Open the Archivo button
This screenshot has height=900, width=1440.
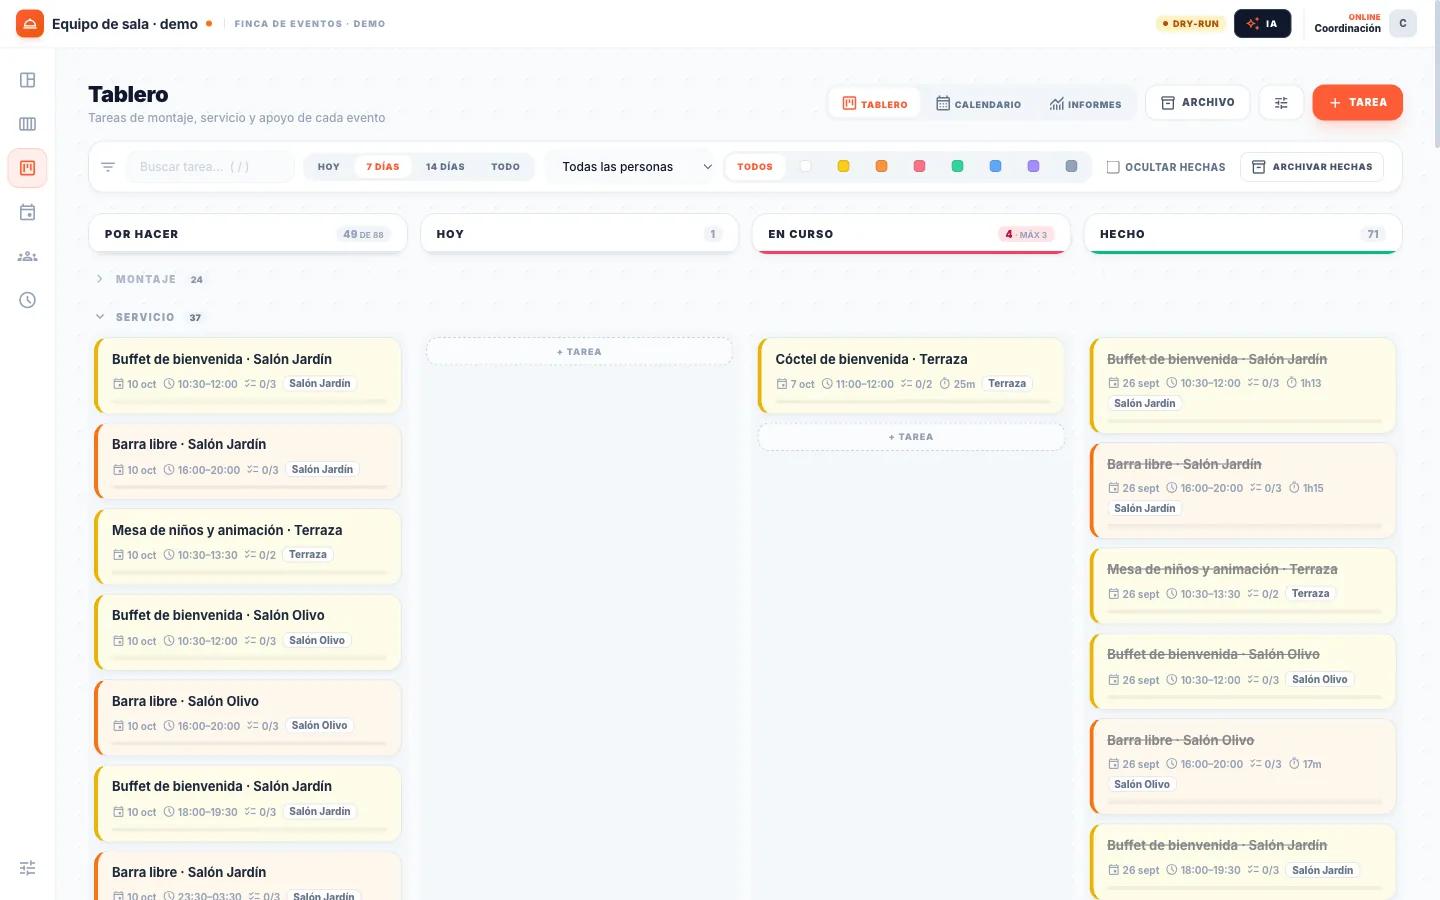(1197, 102)
